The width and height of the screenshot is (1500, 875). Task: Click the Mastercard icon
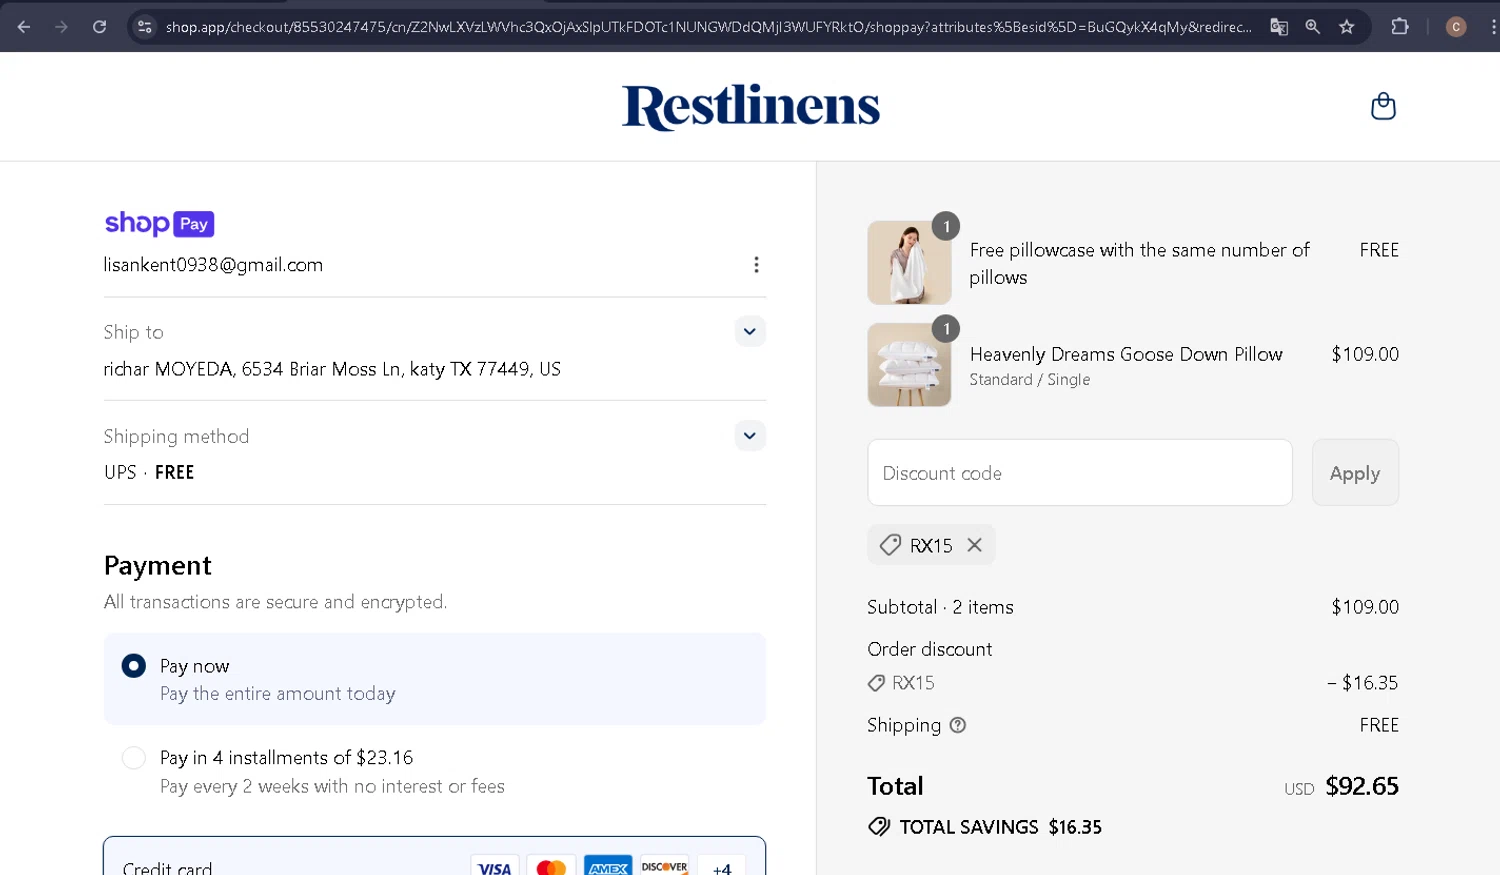(x=551, y=867)
